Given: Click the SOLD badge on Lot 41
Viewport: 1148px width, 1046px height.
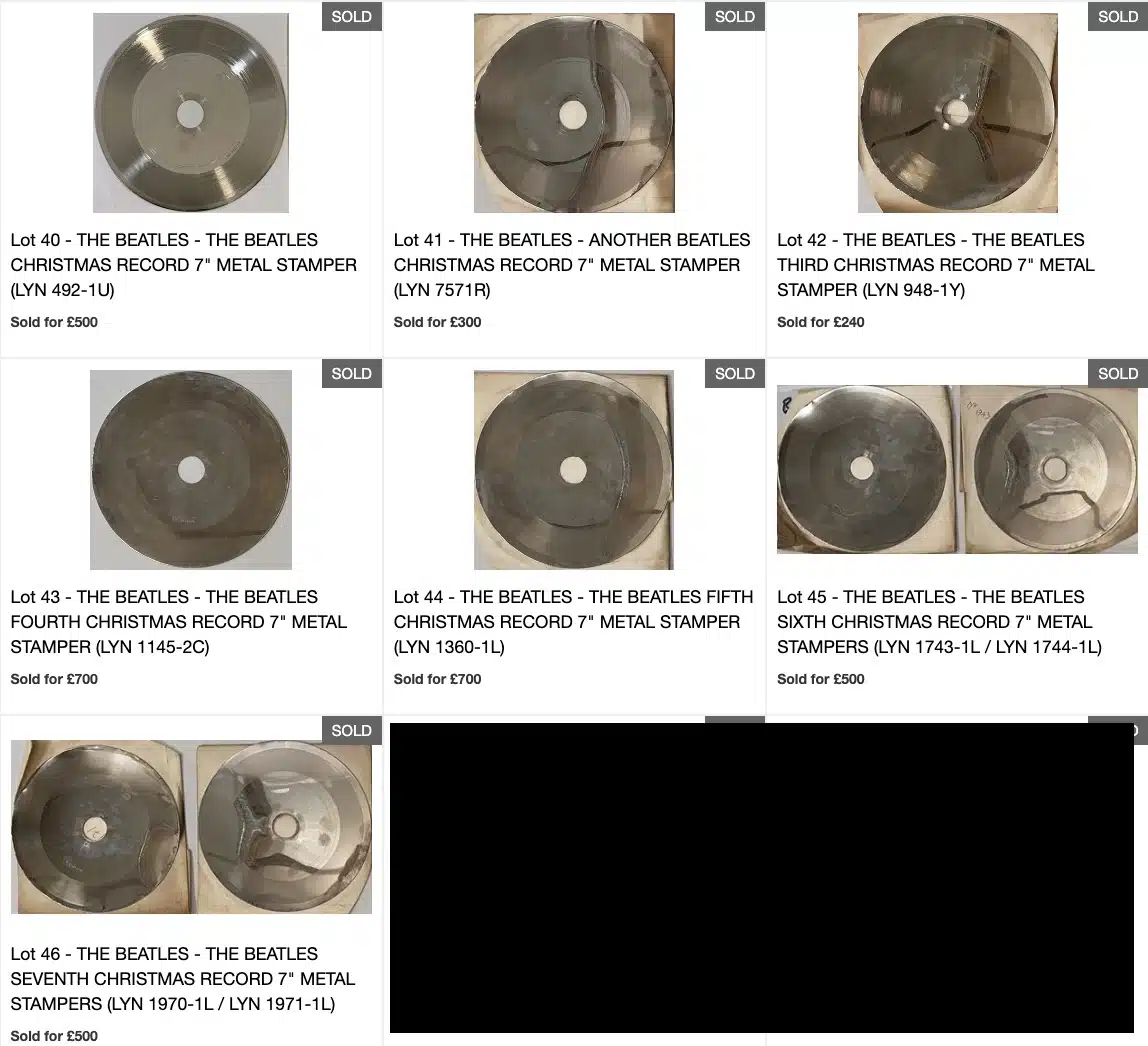Looking at the screenshot, I should [734, 16].
